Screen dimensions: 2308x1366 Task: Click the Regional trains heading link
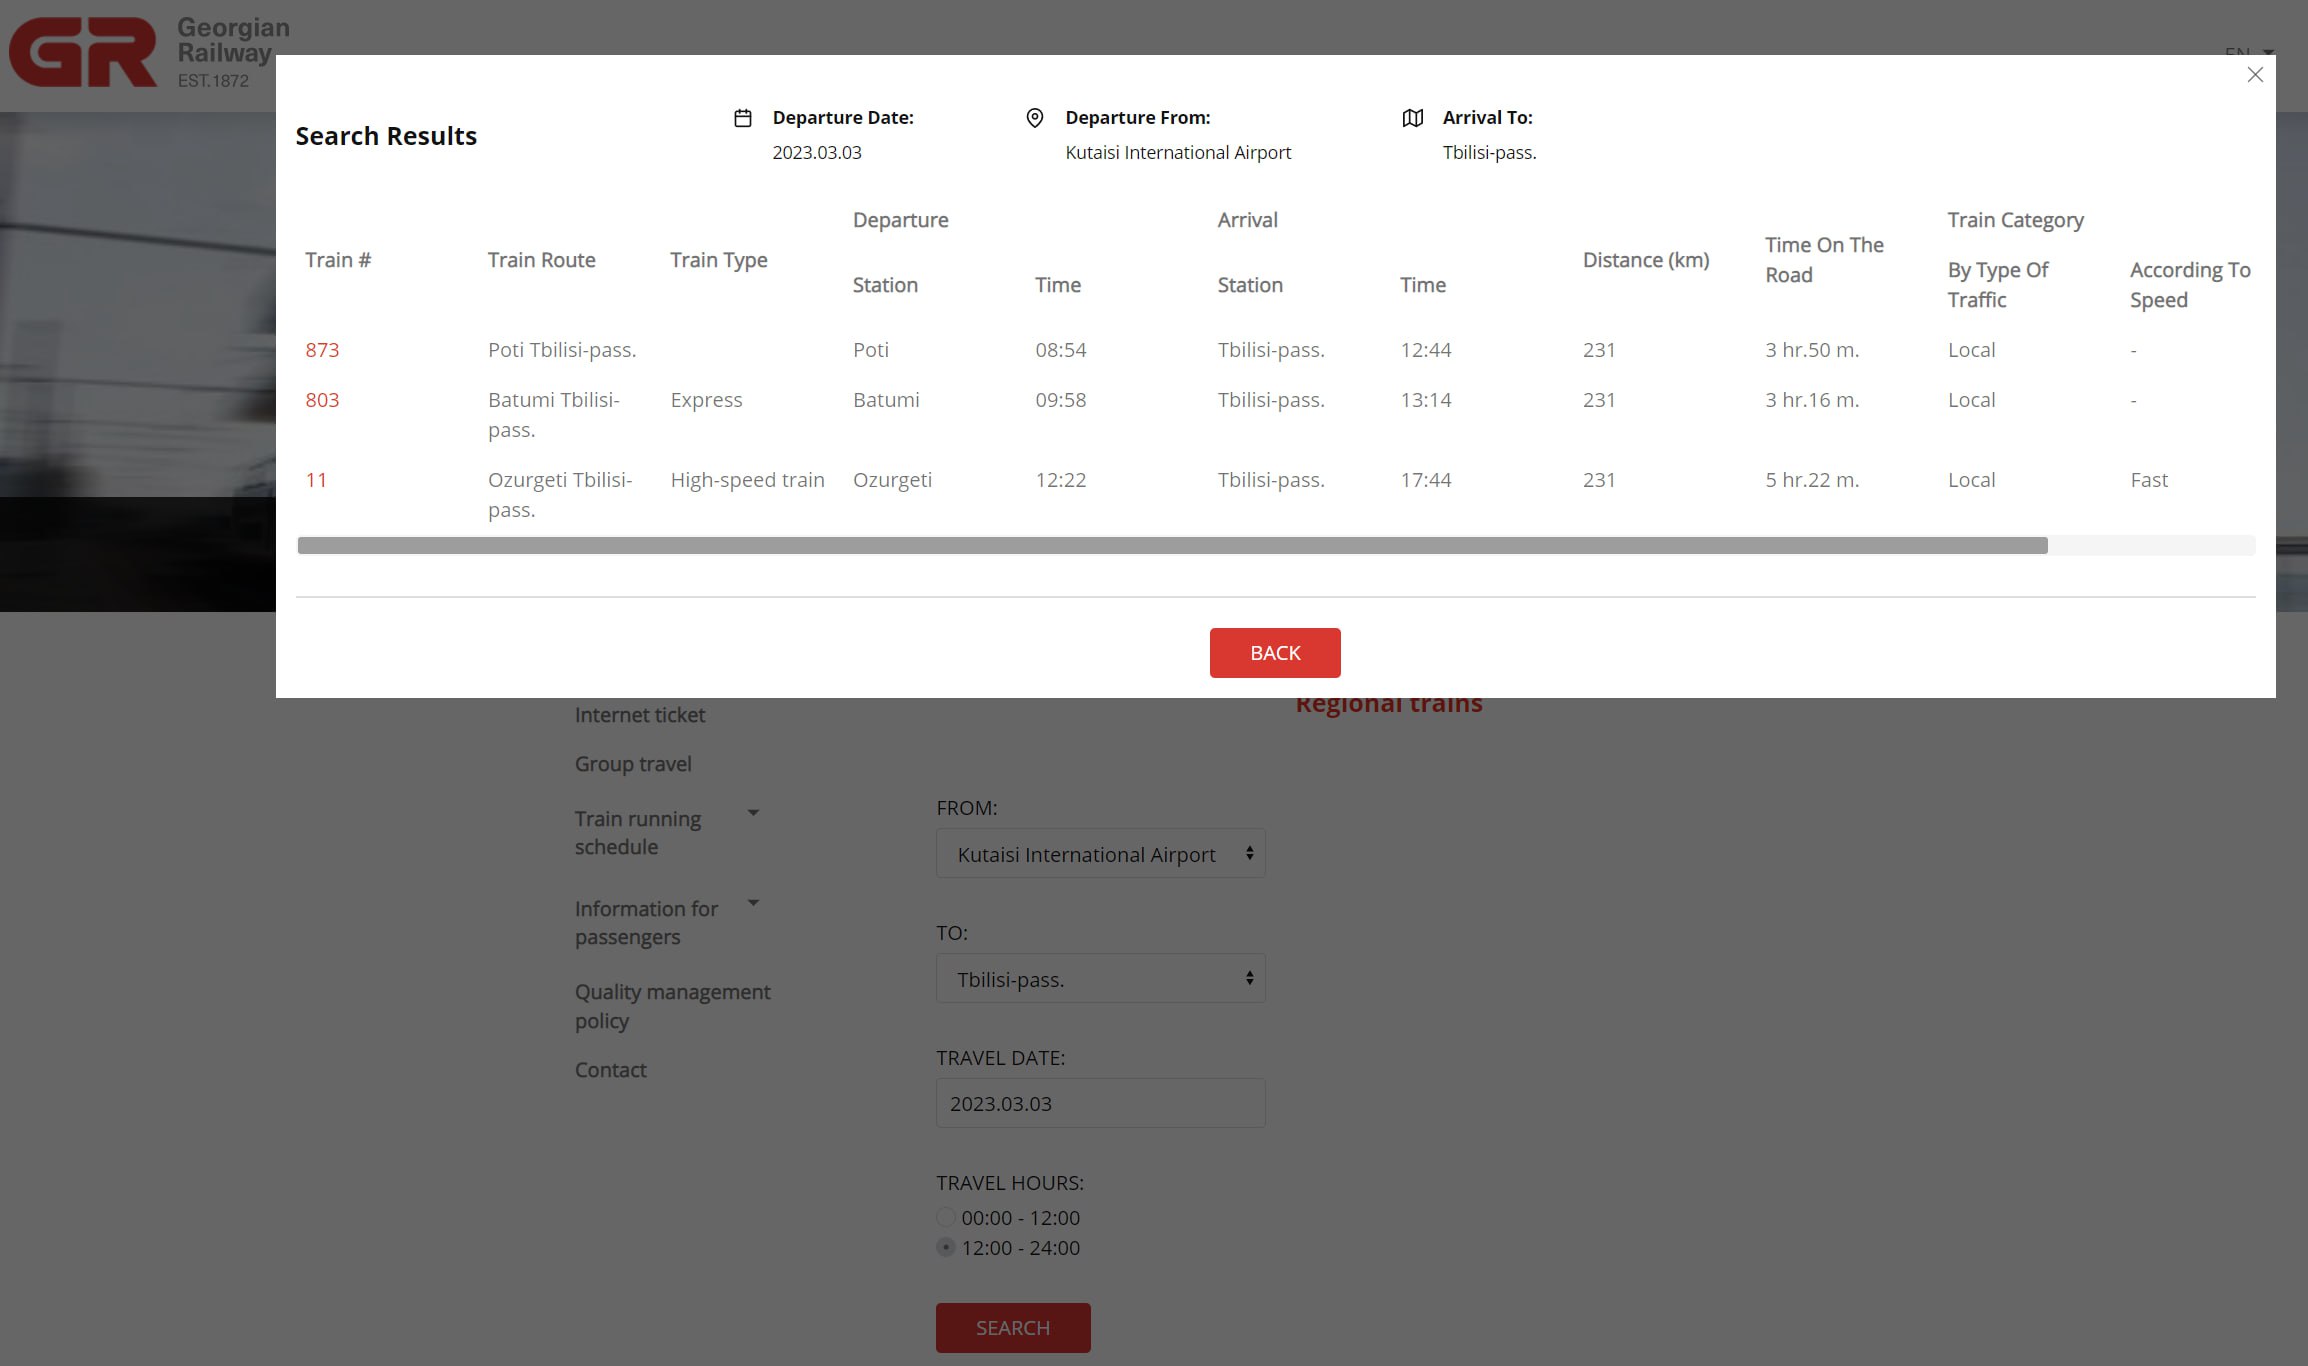click(1389, 704)
